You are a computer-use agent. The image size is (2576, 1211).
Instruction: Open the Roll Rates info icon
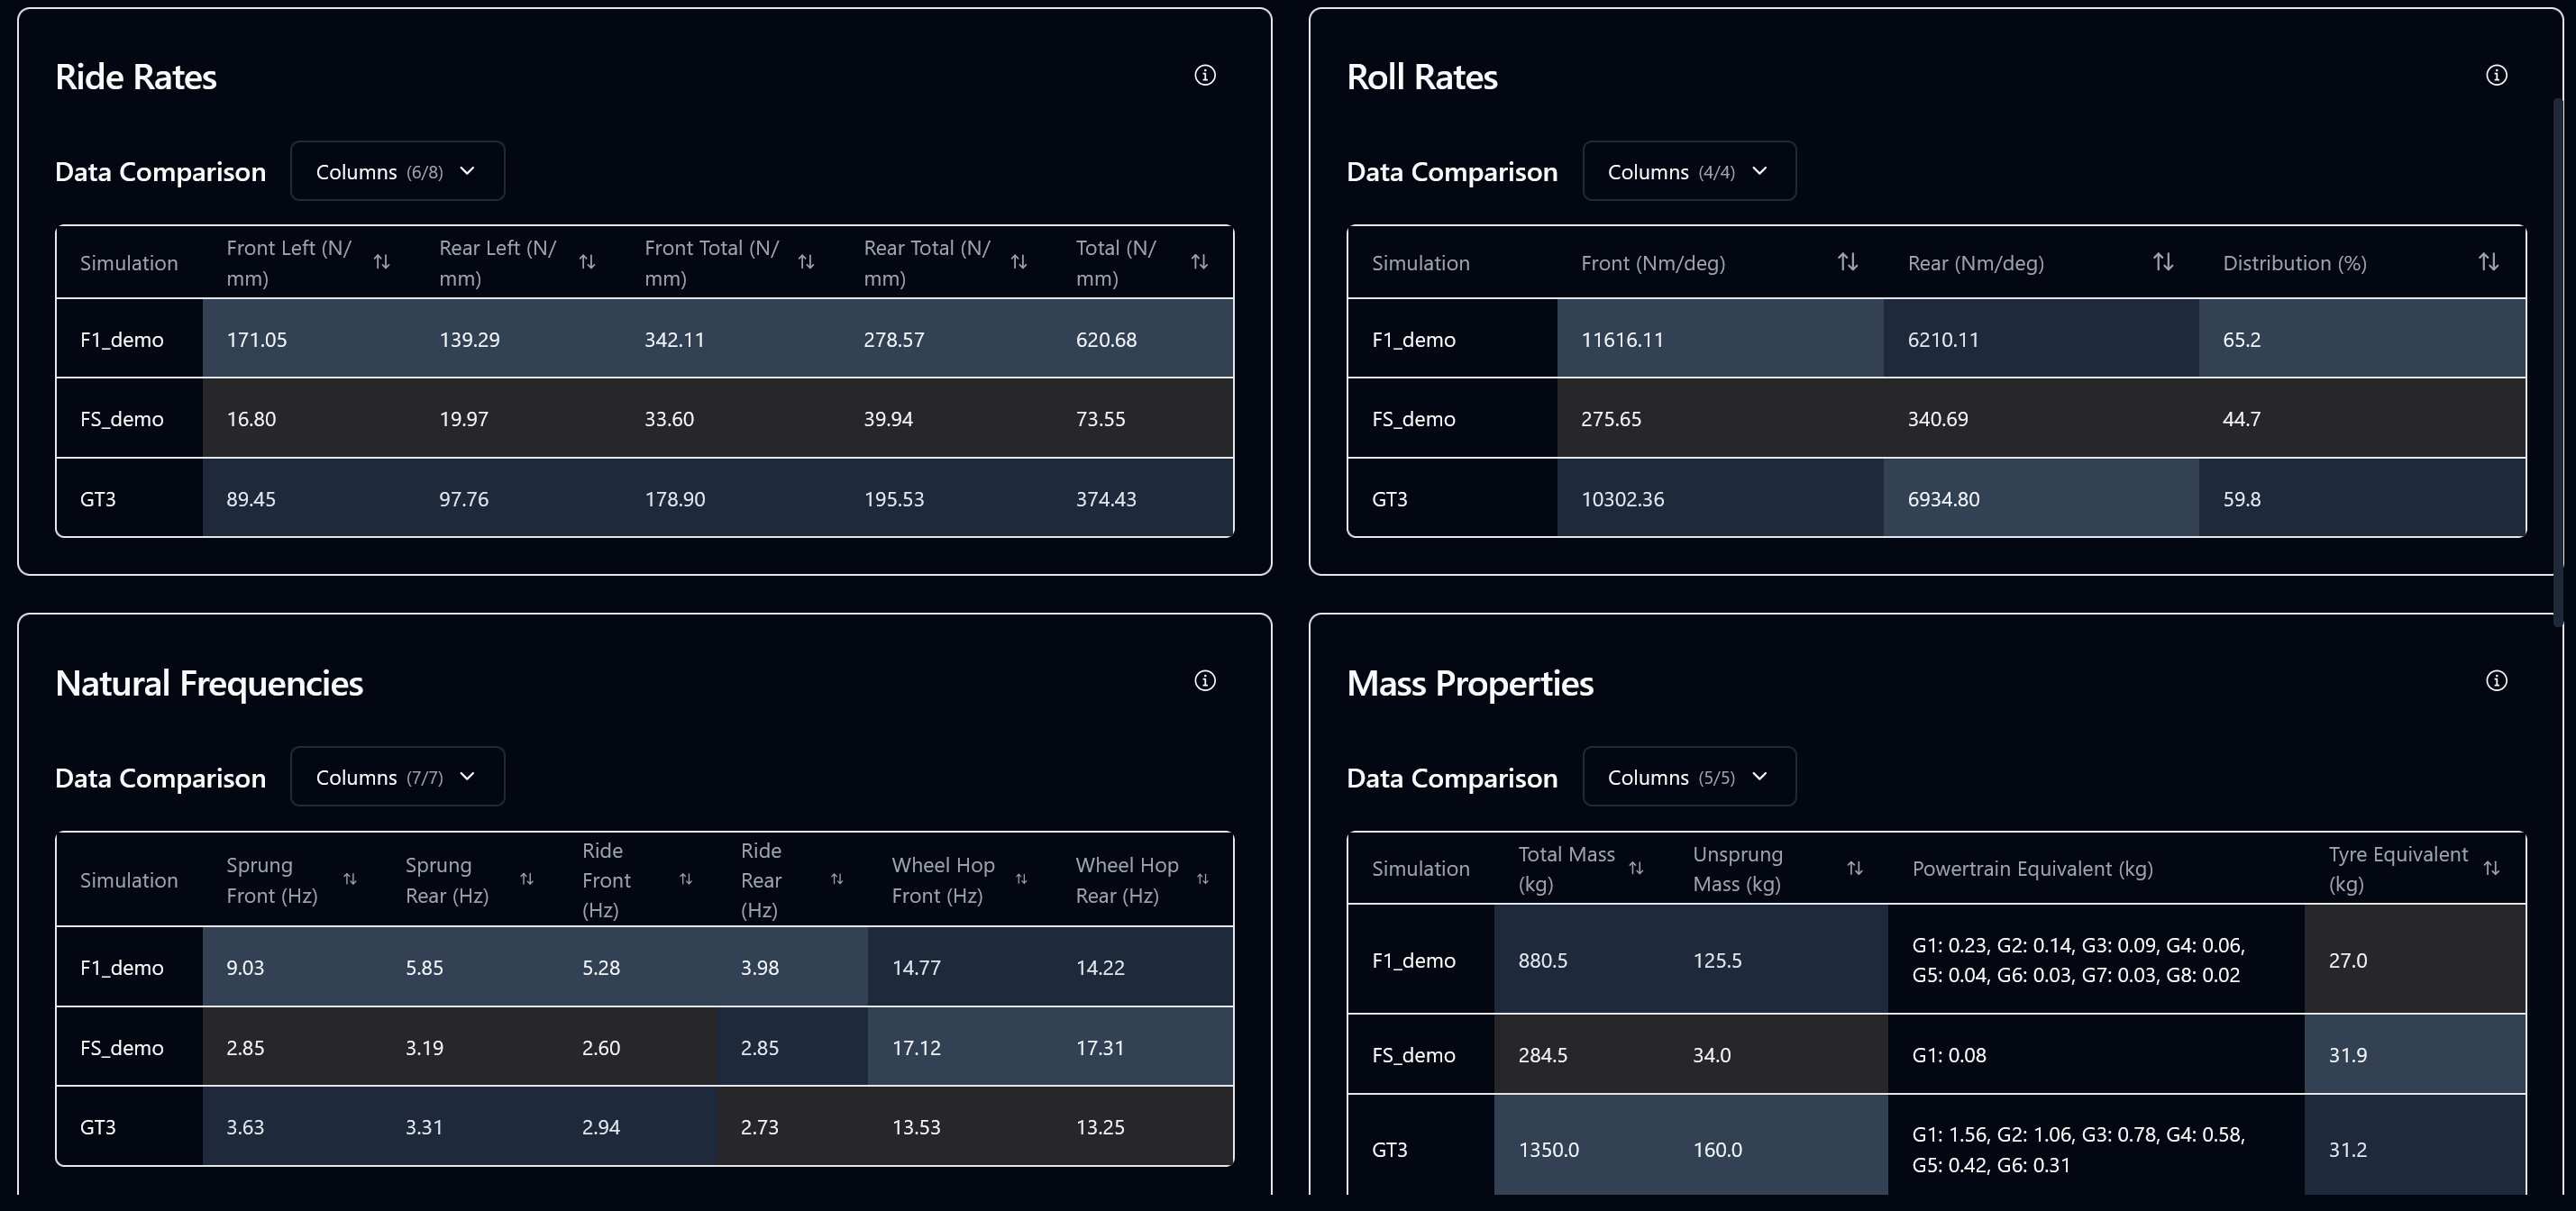(2496, 75)
